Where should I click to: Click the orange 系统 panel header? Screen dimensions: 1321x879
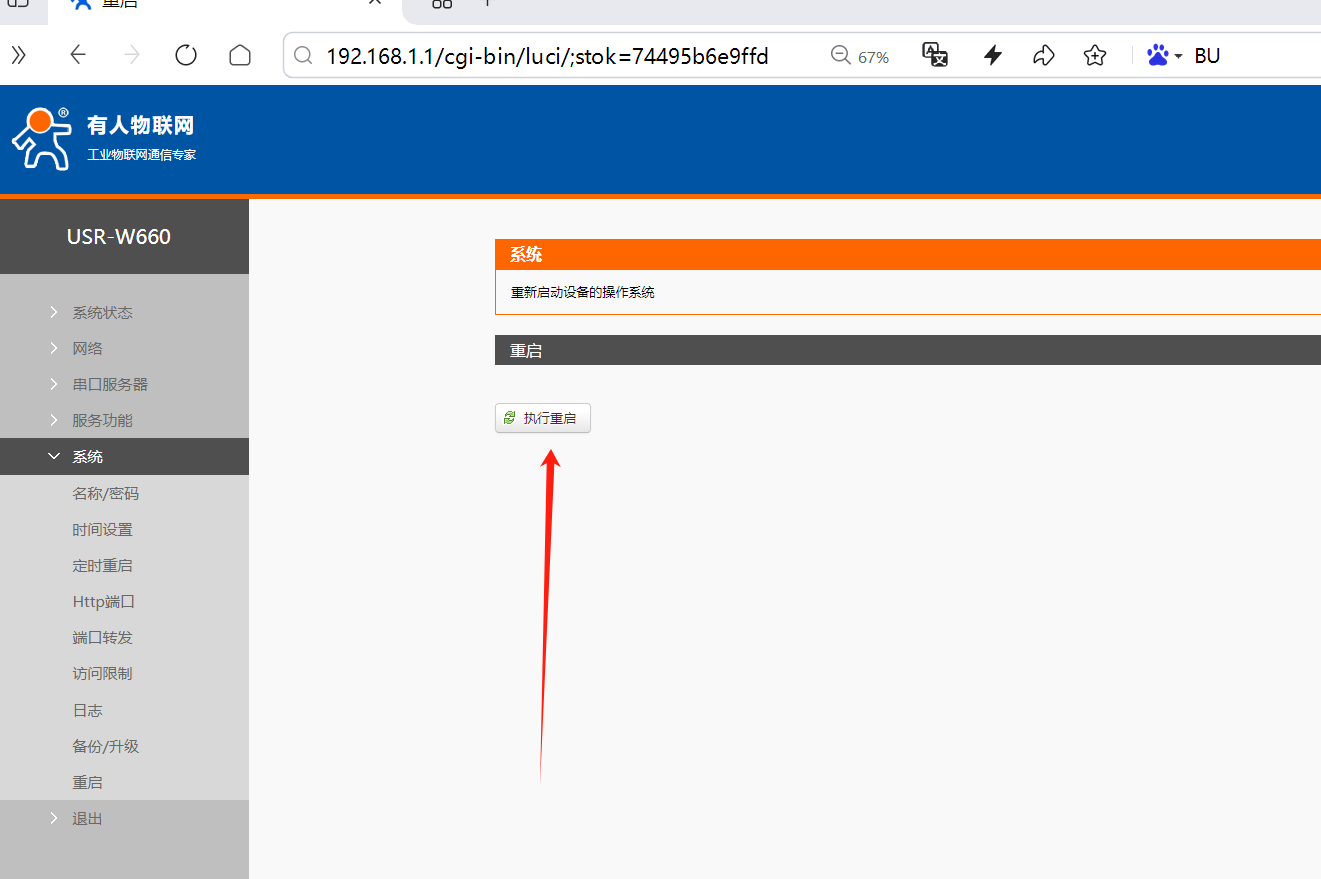pos(908,255)
